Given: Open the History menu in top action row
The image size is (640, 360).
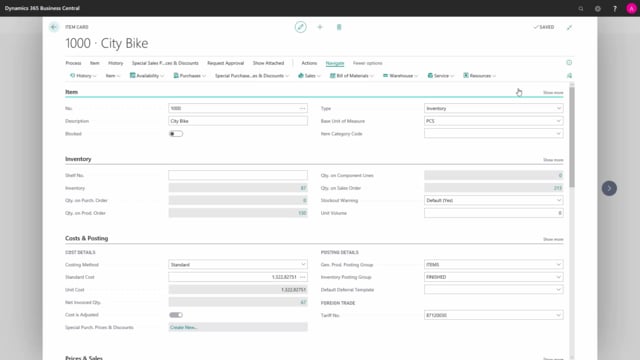Looking at the screenshot, I should [x=116, y=63].
